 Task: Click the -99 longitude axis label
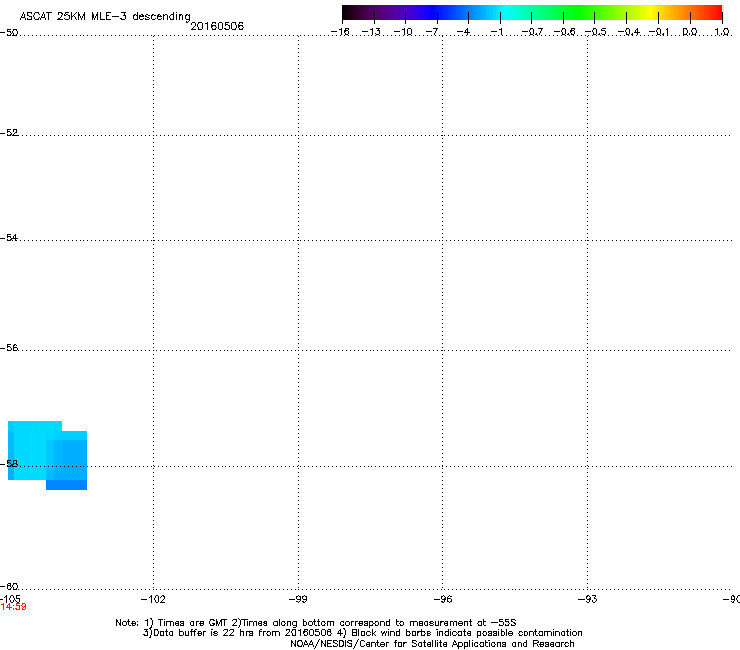point(298,599)
